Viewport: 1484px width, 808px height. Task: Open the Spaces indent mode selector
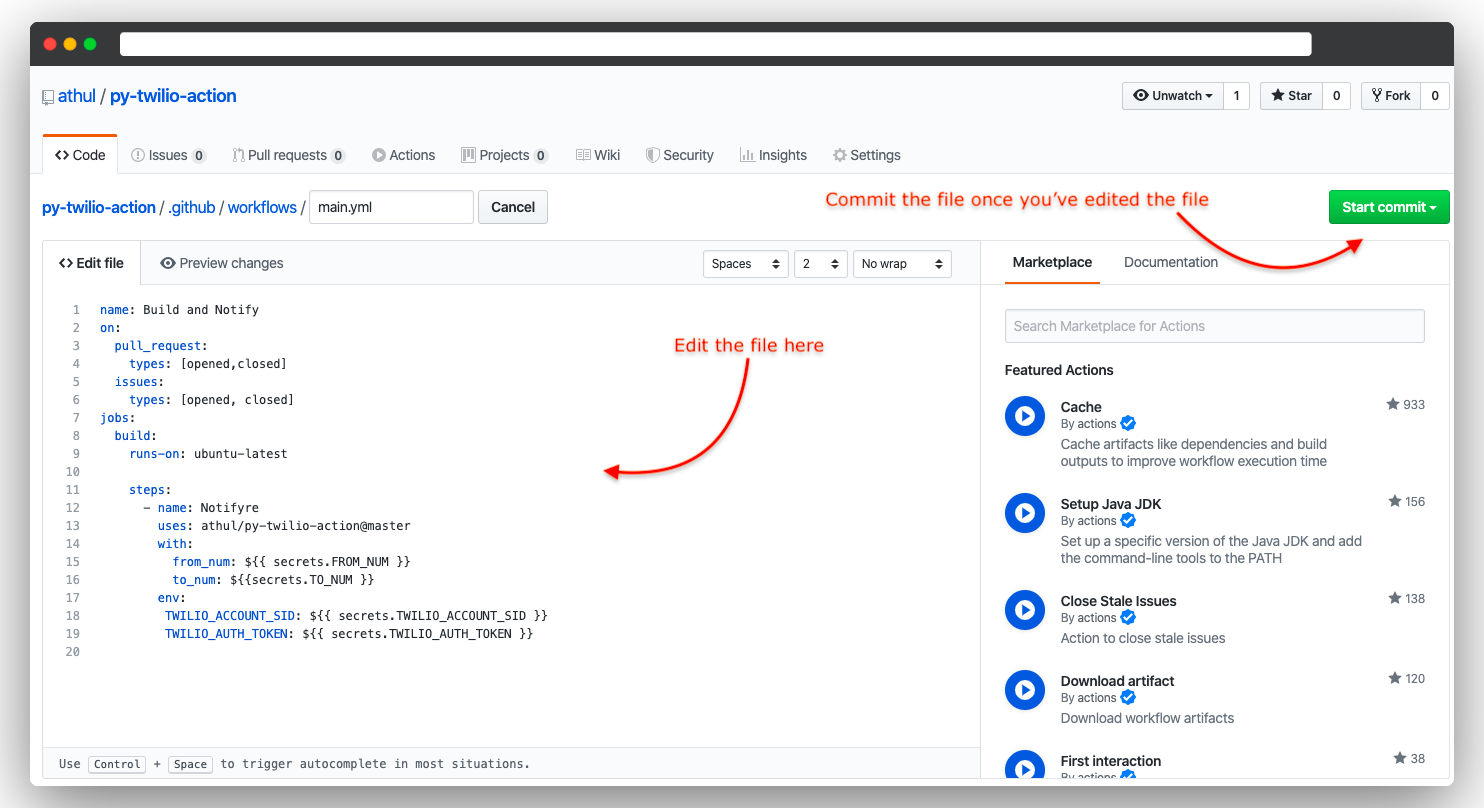[746, 264]
